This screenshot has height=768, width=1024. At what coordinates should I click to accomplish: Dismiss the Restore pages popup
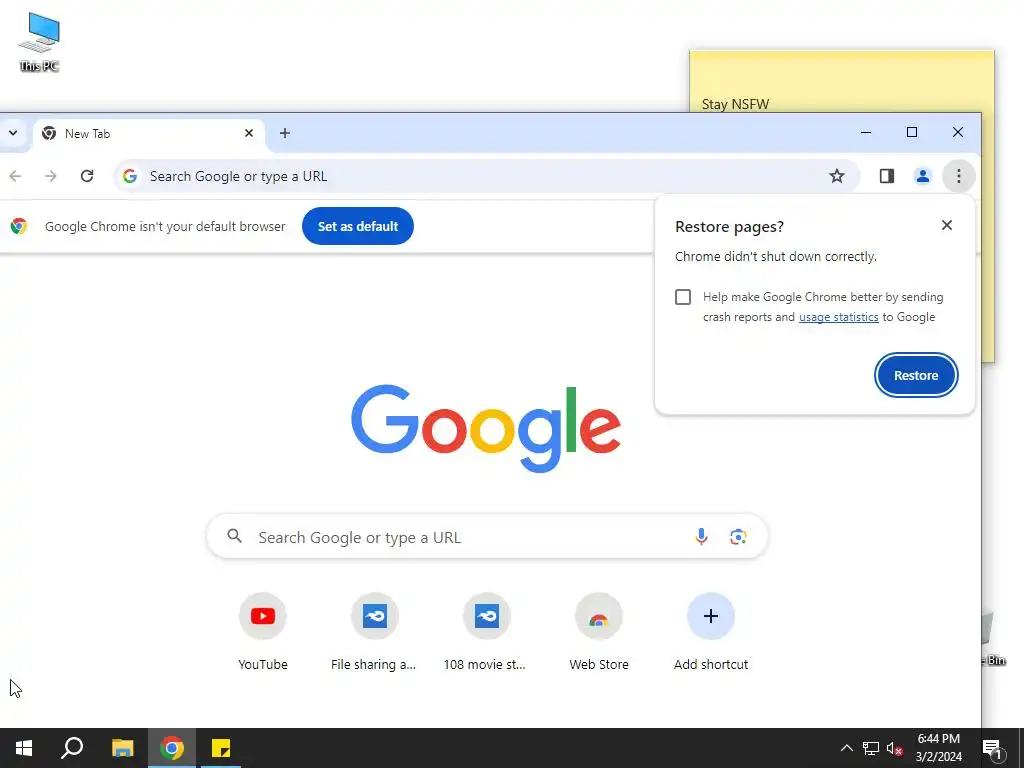click(946, 225)
